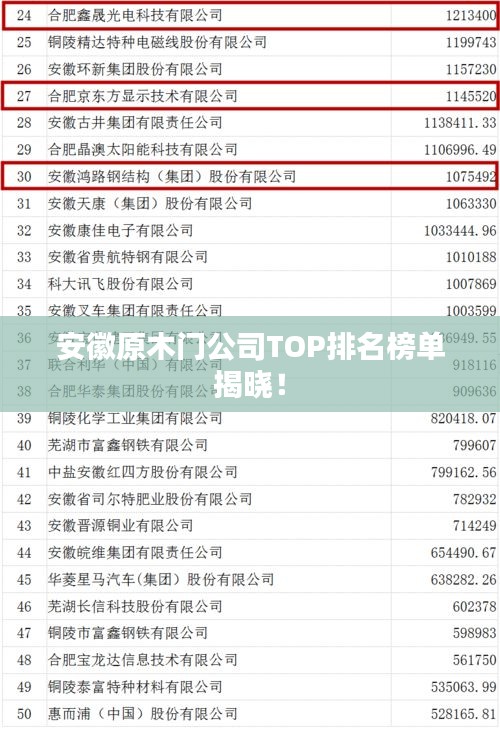
Task: Select 华菱星马汽车(集团)股份有限公司 entry
Action: (x=161, y=579)
